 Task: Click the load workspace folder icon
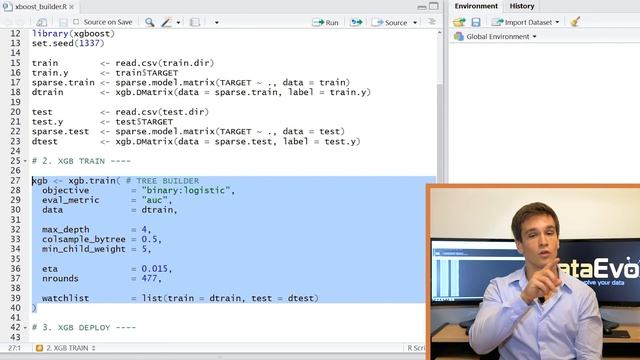[459, 22]
